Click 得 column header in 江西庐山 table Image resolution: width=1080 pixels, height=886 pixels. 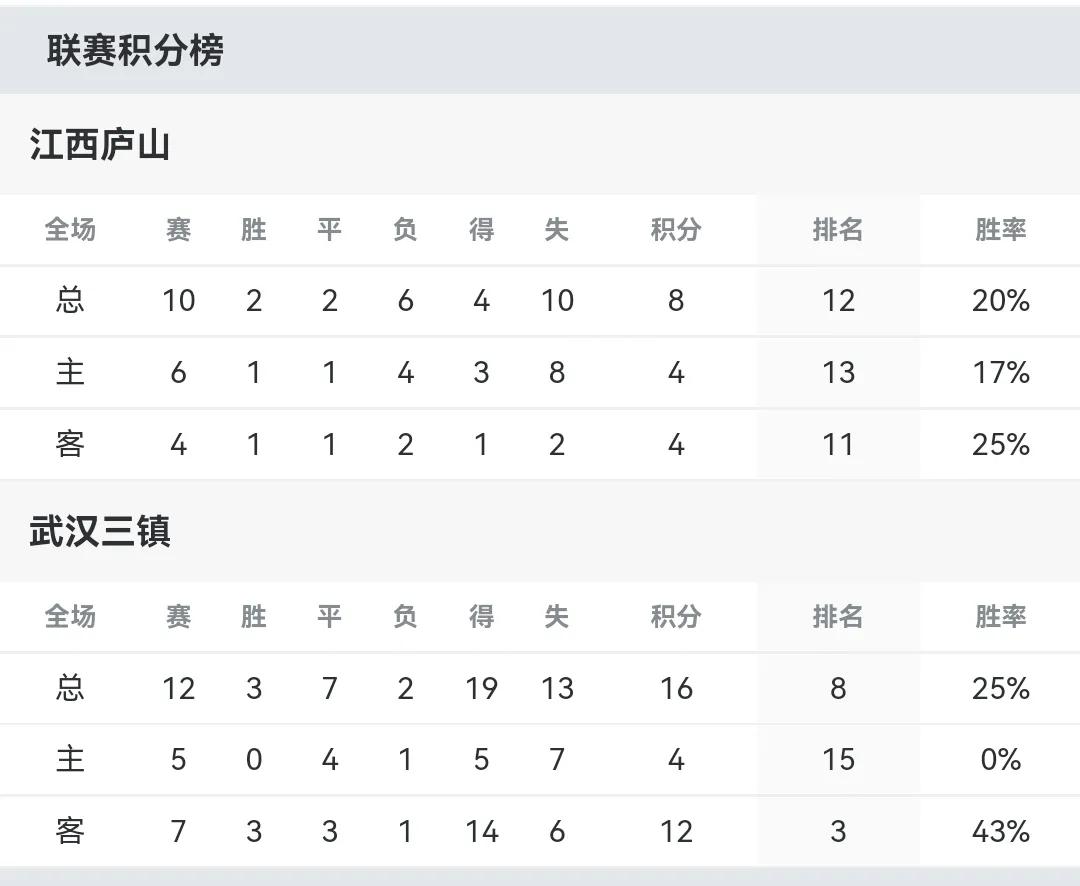click(481, 230)
